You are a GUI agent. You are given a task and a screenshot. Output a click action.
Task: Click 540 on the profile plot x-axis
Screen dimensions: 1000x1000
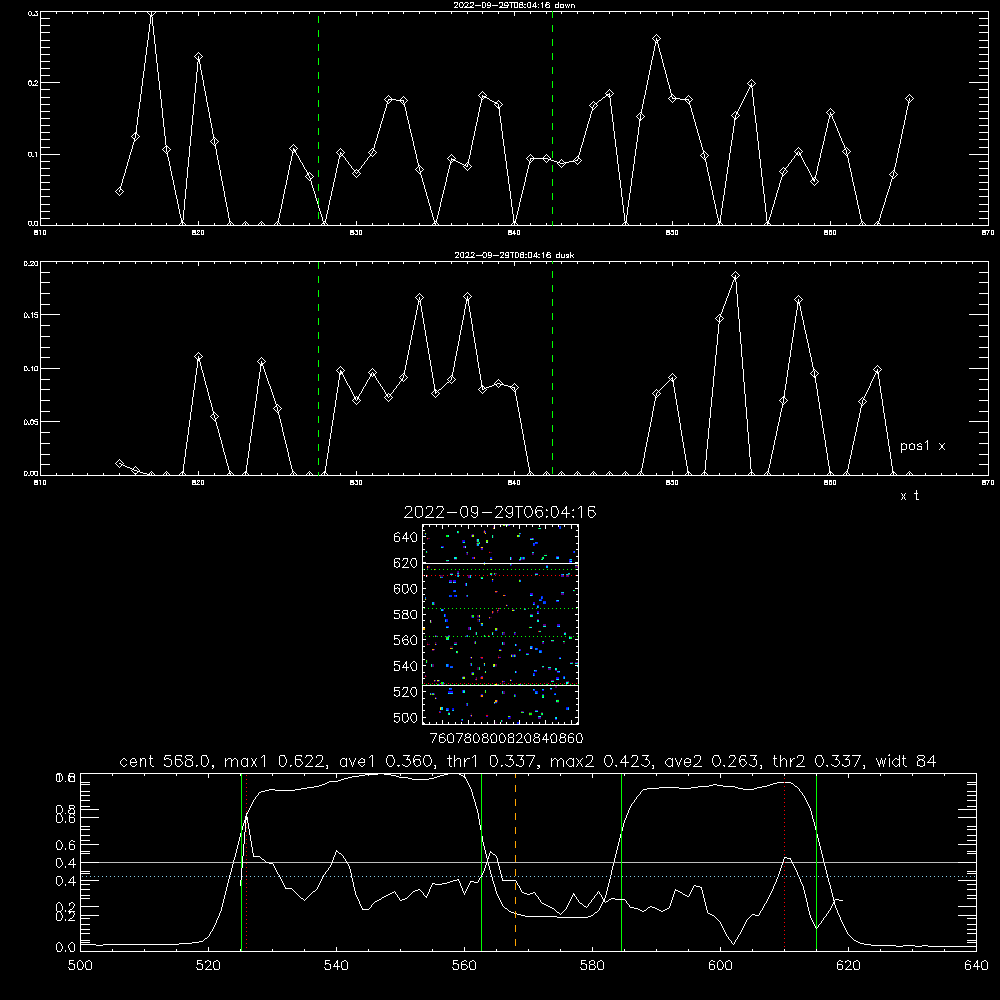(336, 965)
